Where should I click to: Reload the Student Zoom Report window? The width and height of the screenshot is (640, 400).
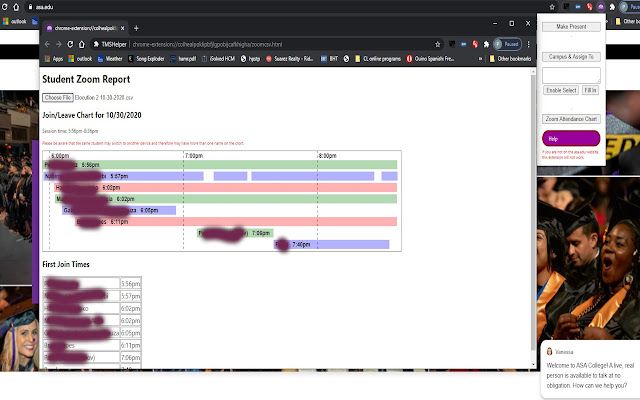70,44
